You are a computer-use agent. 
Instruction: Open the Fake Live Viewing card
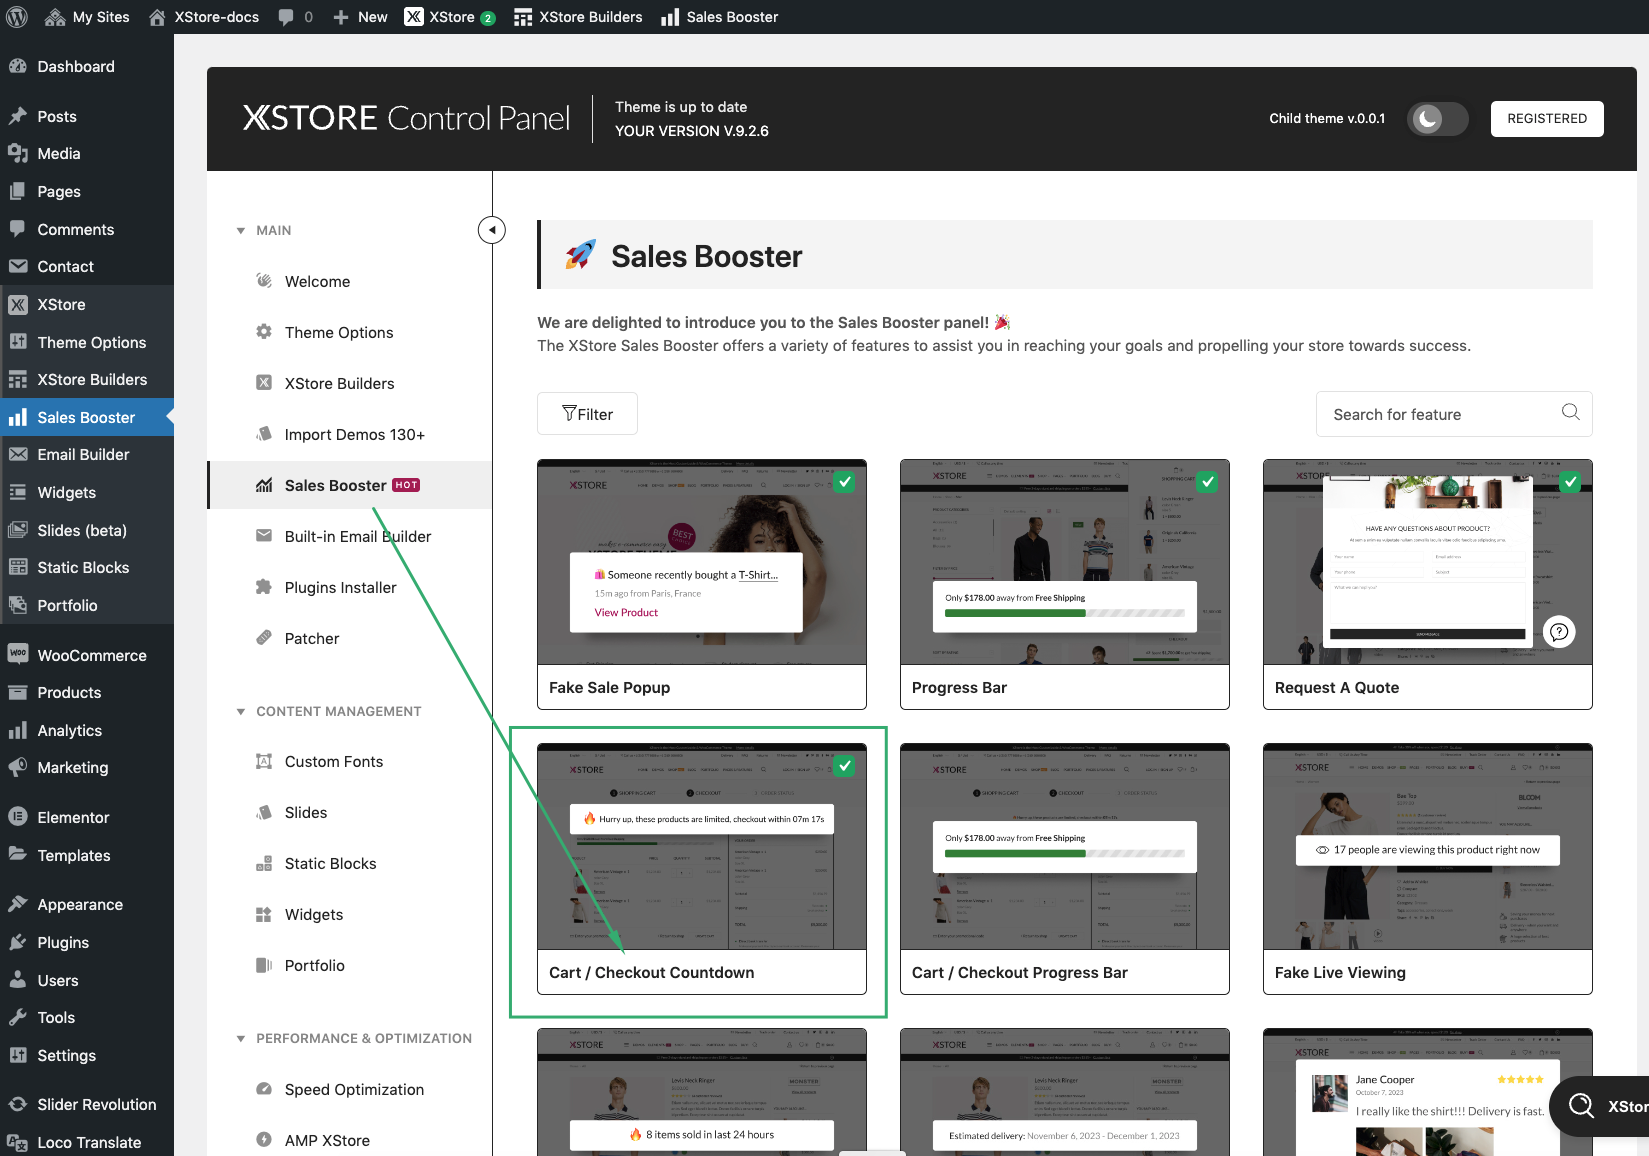click(x=1428, y=869)
